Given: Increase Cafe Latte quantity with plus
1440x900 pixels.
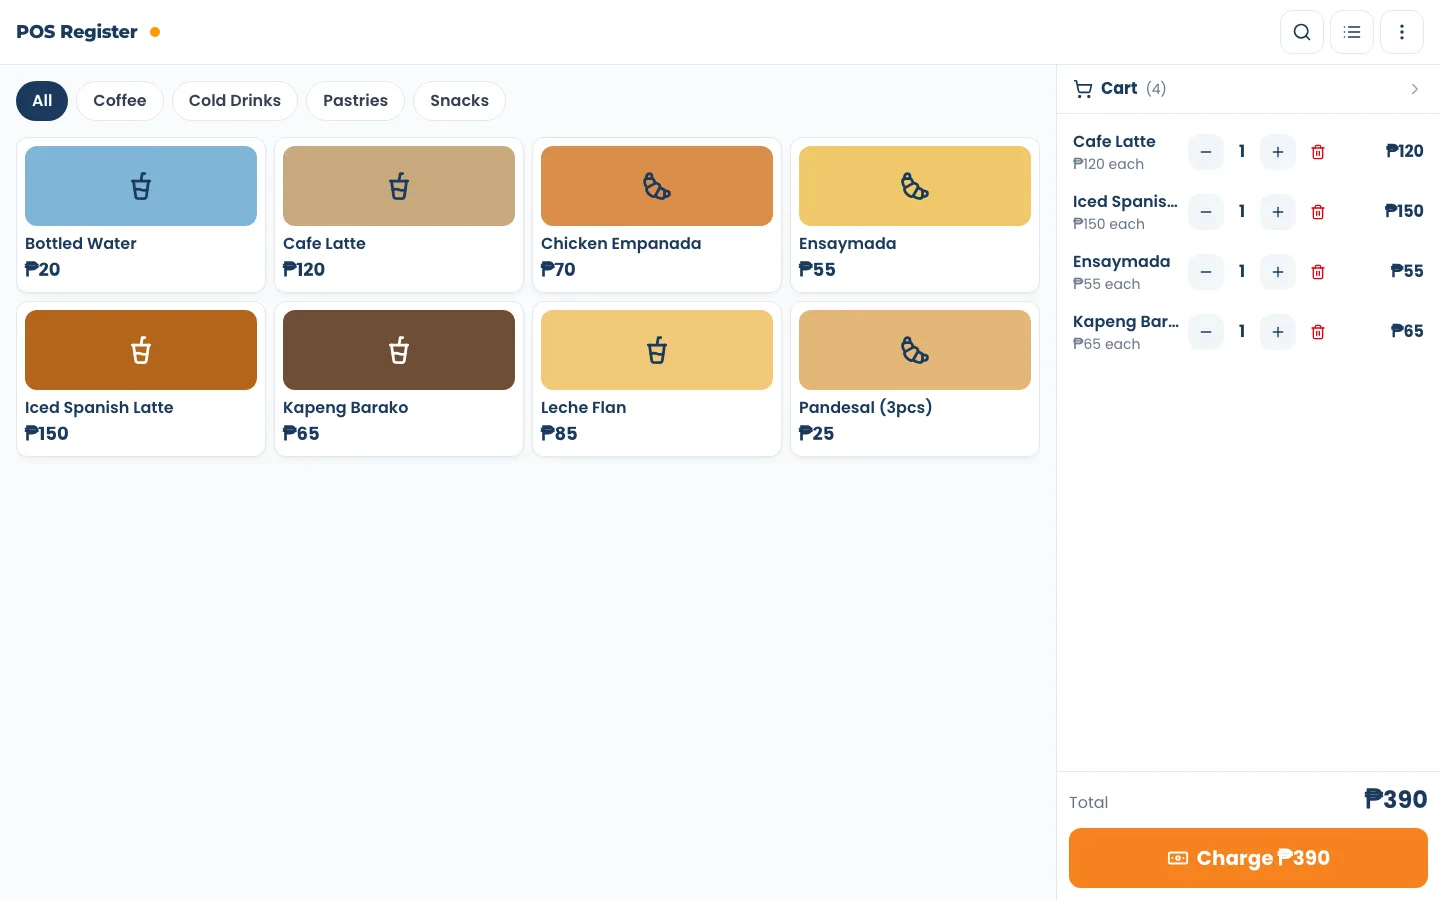Looking at the screenshot, I should click(x=1278, y=152).
